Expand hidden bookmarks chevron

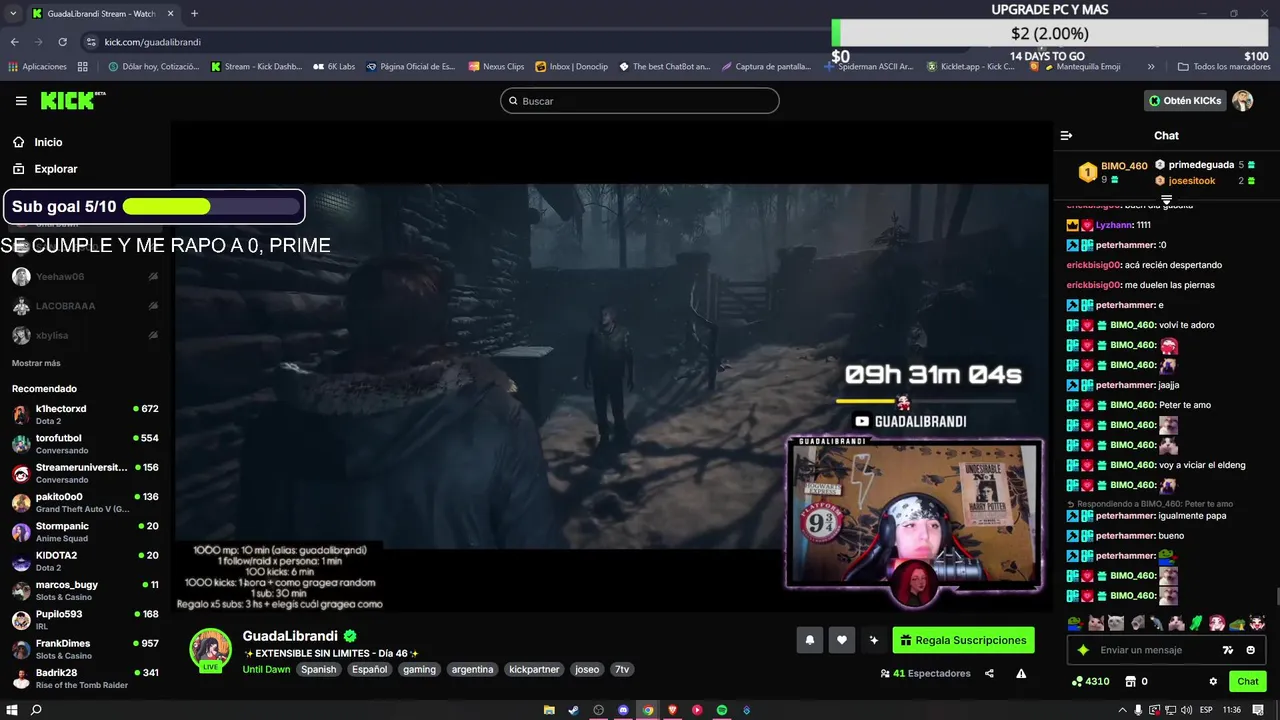[1151, 67]
